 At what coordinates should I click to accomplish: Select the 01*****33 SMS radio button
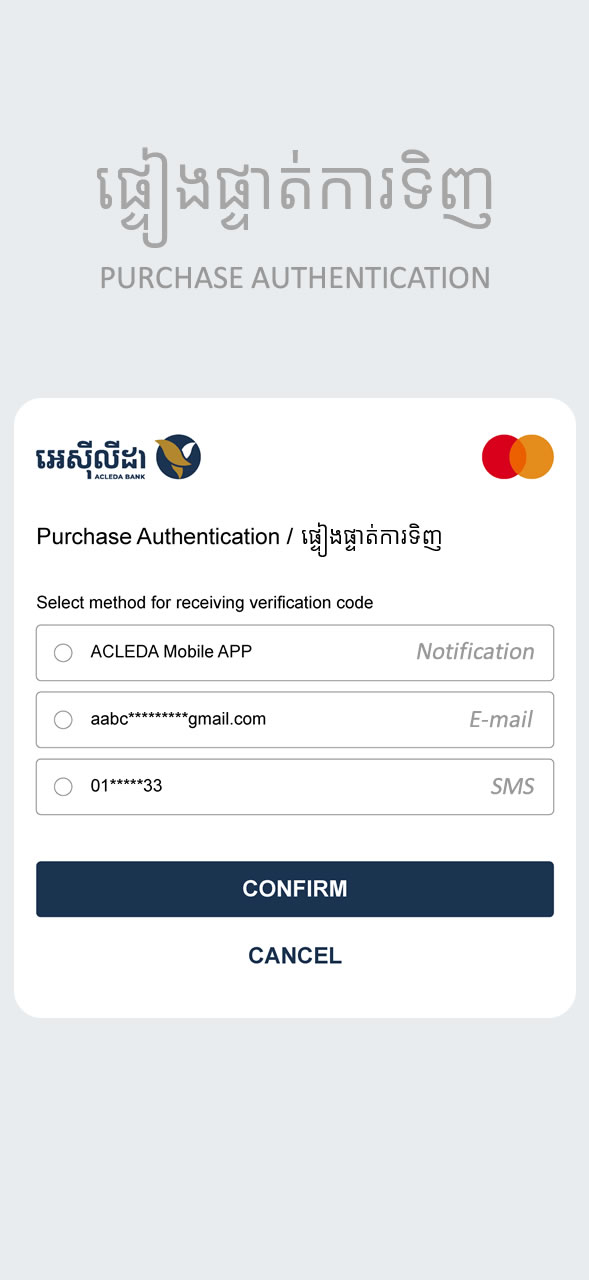(x=63, y=787)
